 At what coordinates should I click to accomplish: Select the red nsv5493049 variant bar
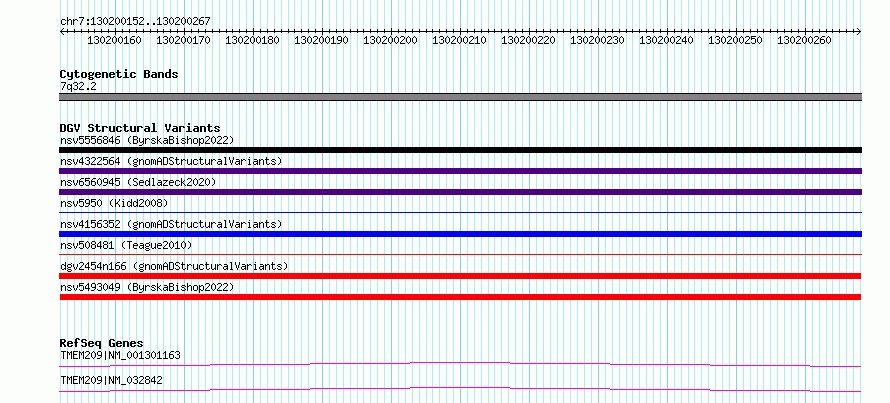point(460,297)
